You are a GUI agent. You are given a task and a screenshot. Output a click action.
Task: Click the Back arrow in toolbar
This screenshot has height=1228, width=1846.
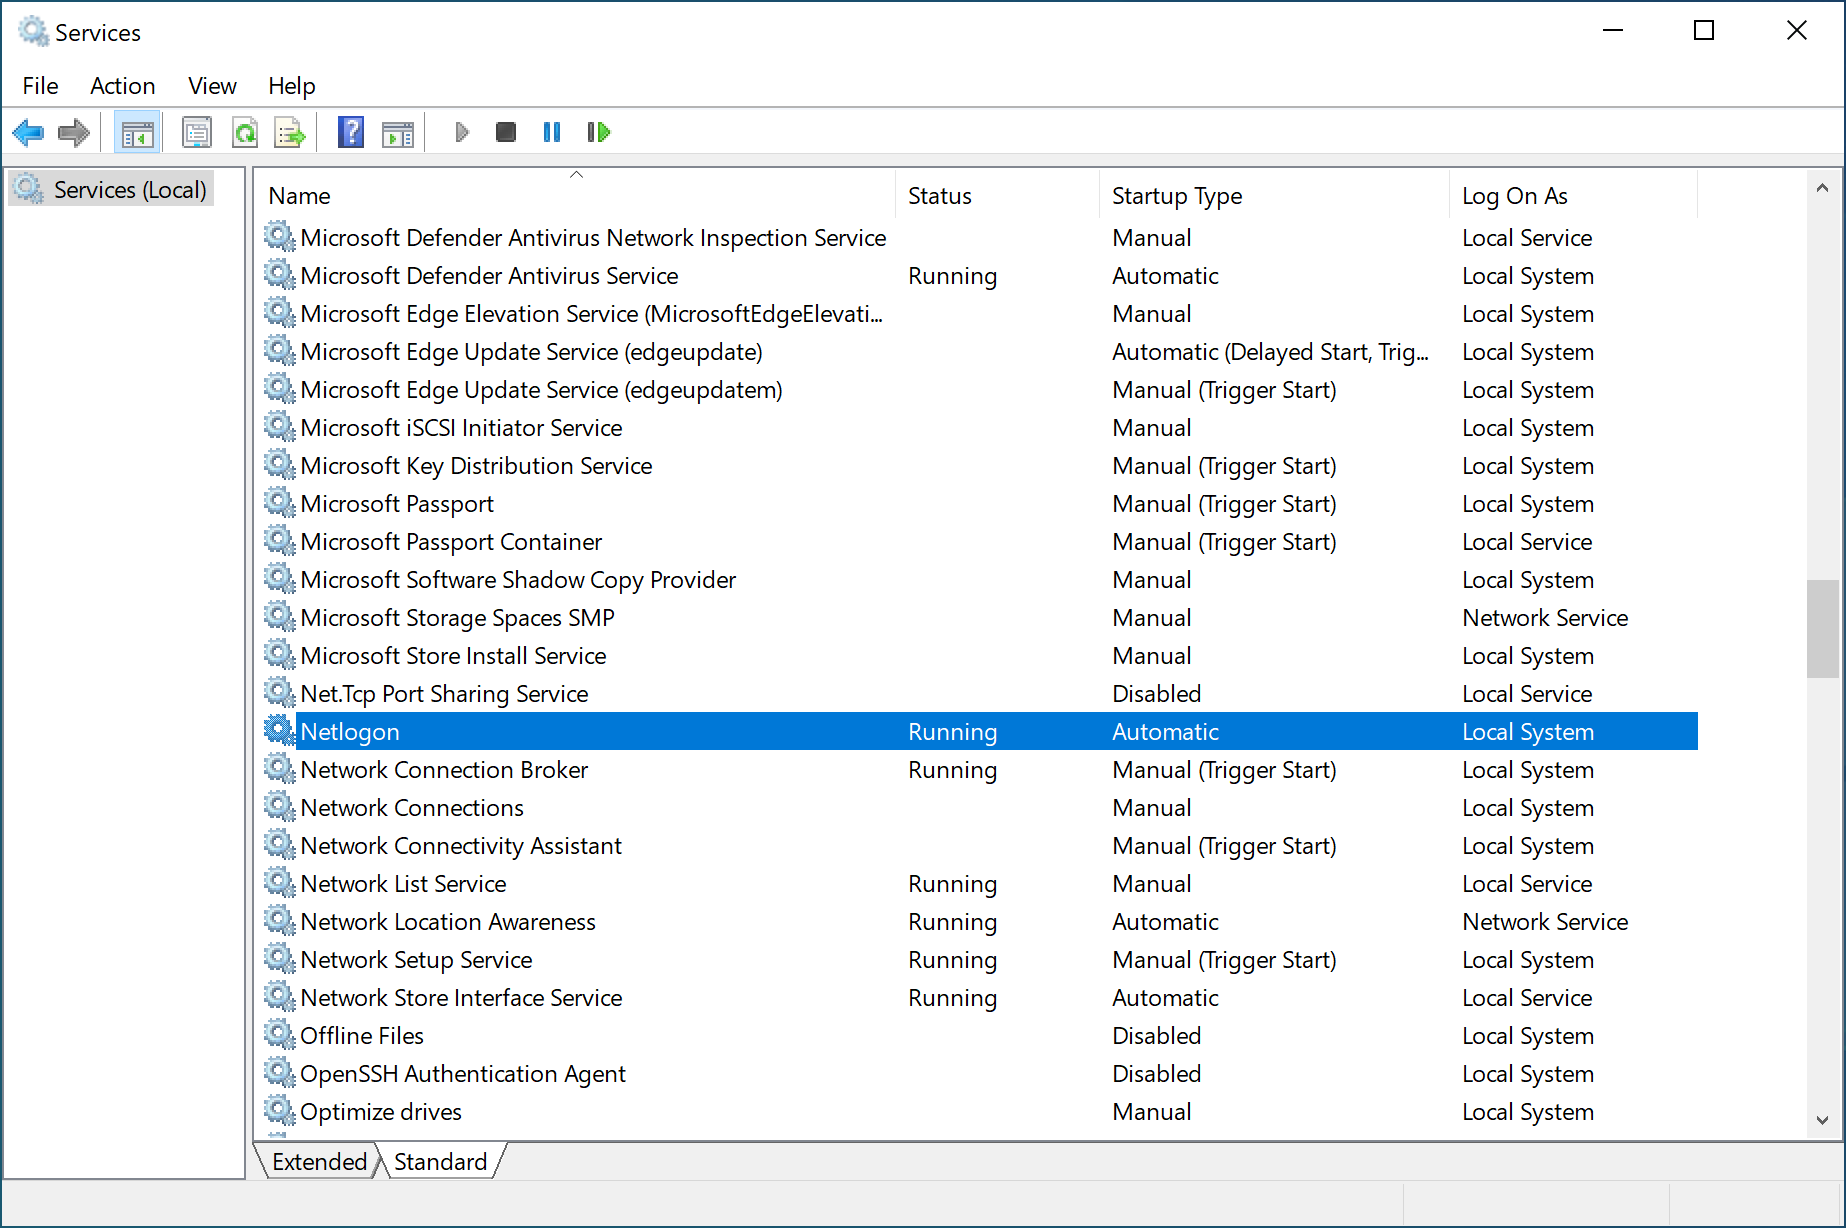(x=28, y=132)
